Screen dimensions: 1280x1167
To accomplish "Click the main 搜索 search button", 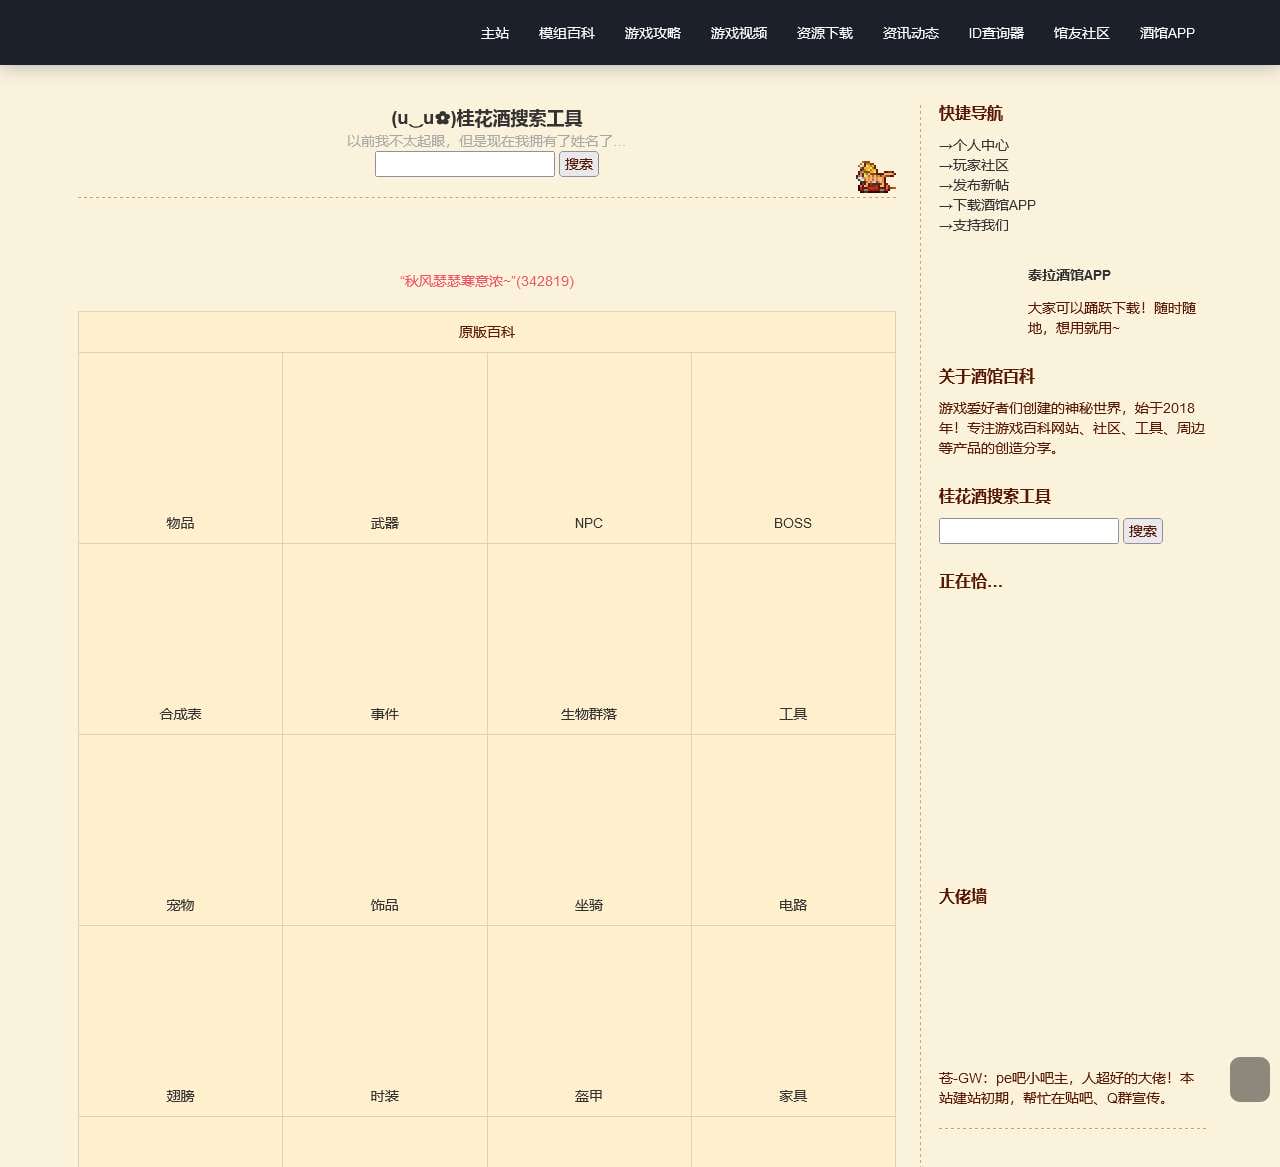I will (x=578, y=163).
